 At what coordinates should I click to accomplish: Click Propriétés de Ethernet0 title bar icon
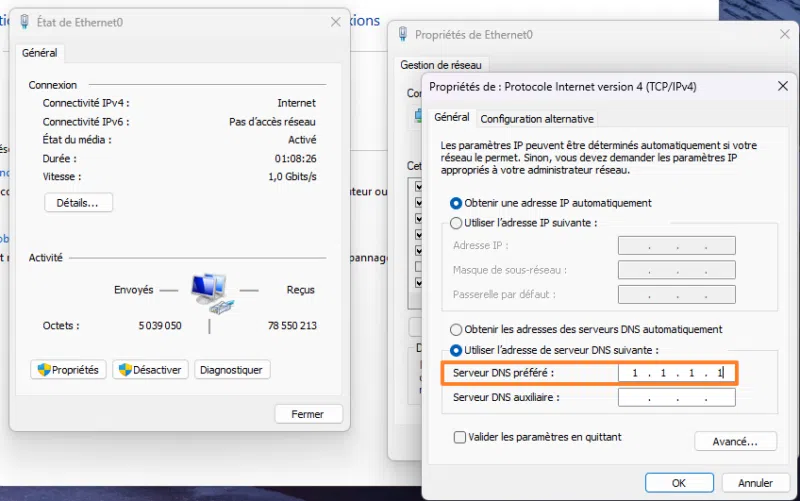[403, 34]
